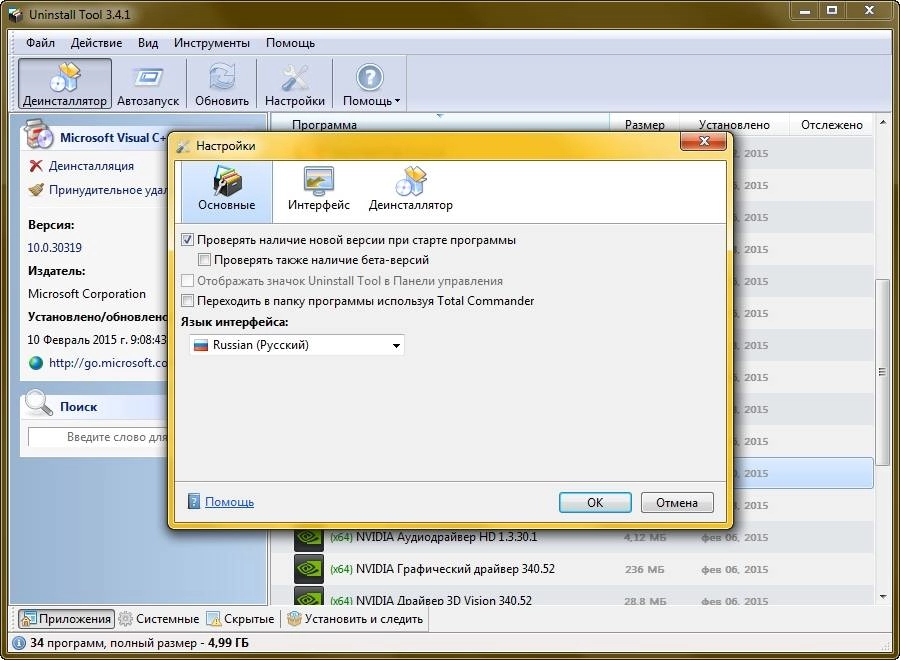Click the NVIDIA icon for Аудиодрайвер HD

309,538
